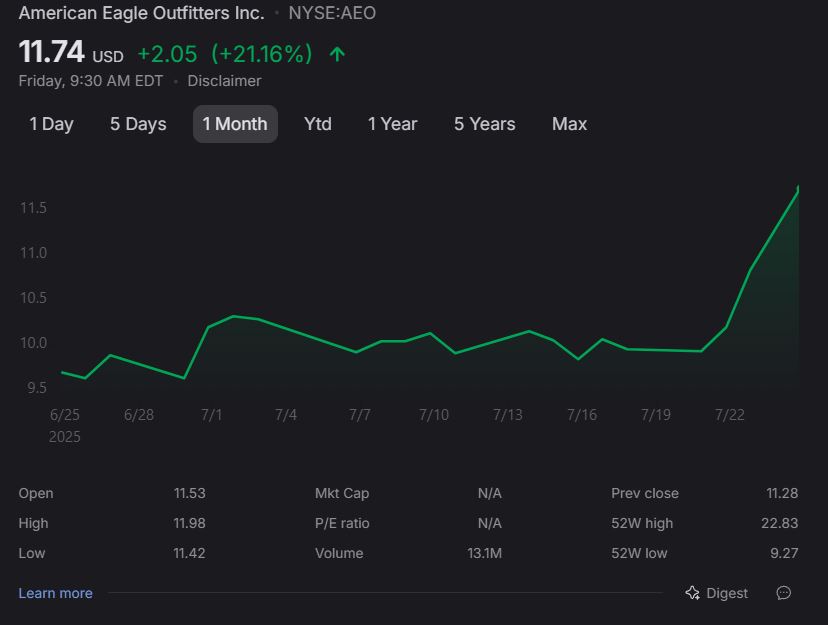Click the 52W low value 9.27

click(x=784, y=553)
